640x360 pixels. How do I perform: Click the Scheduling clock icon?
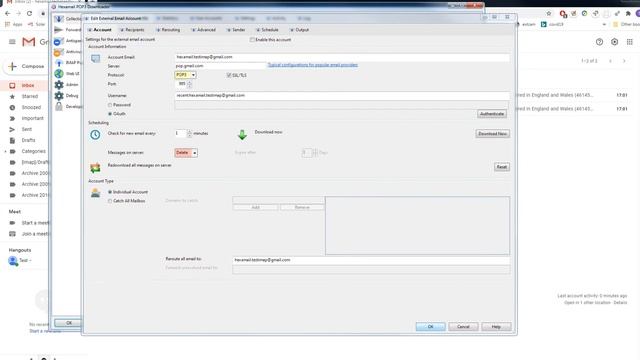pos(95,135)
